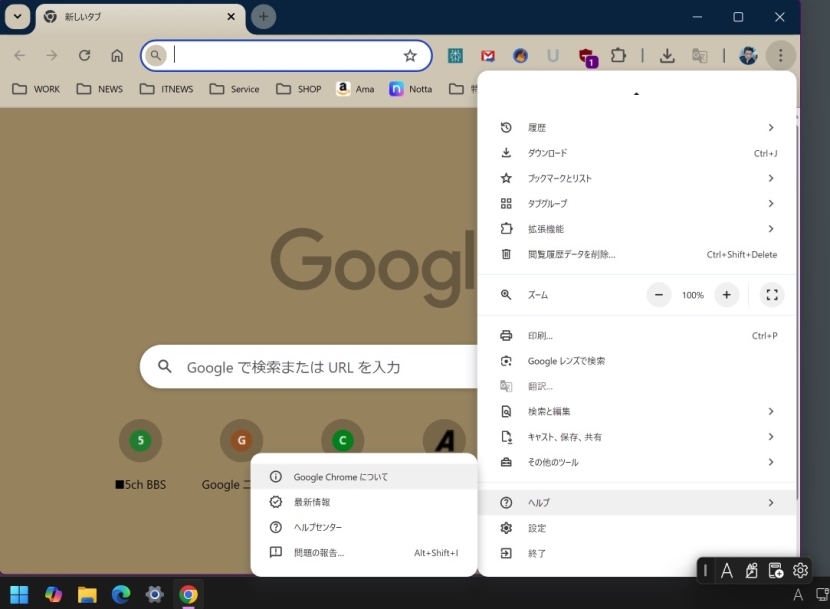Viewport: 830px width, 609px height.
Task: Open the WORK bookmark folder
Action: [x=36, y=89]
